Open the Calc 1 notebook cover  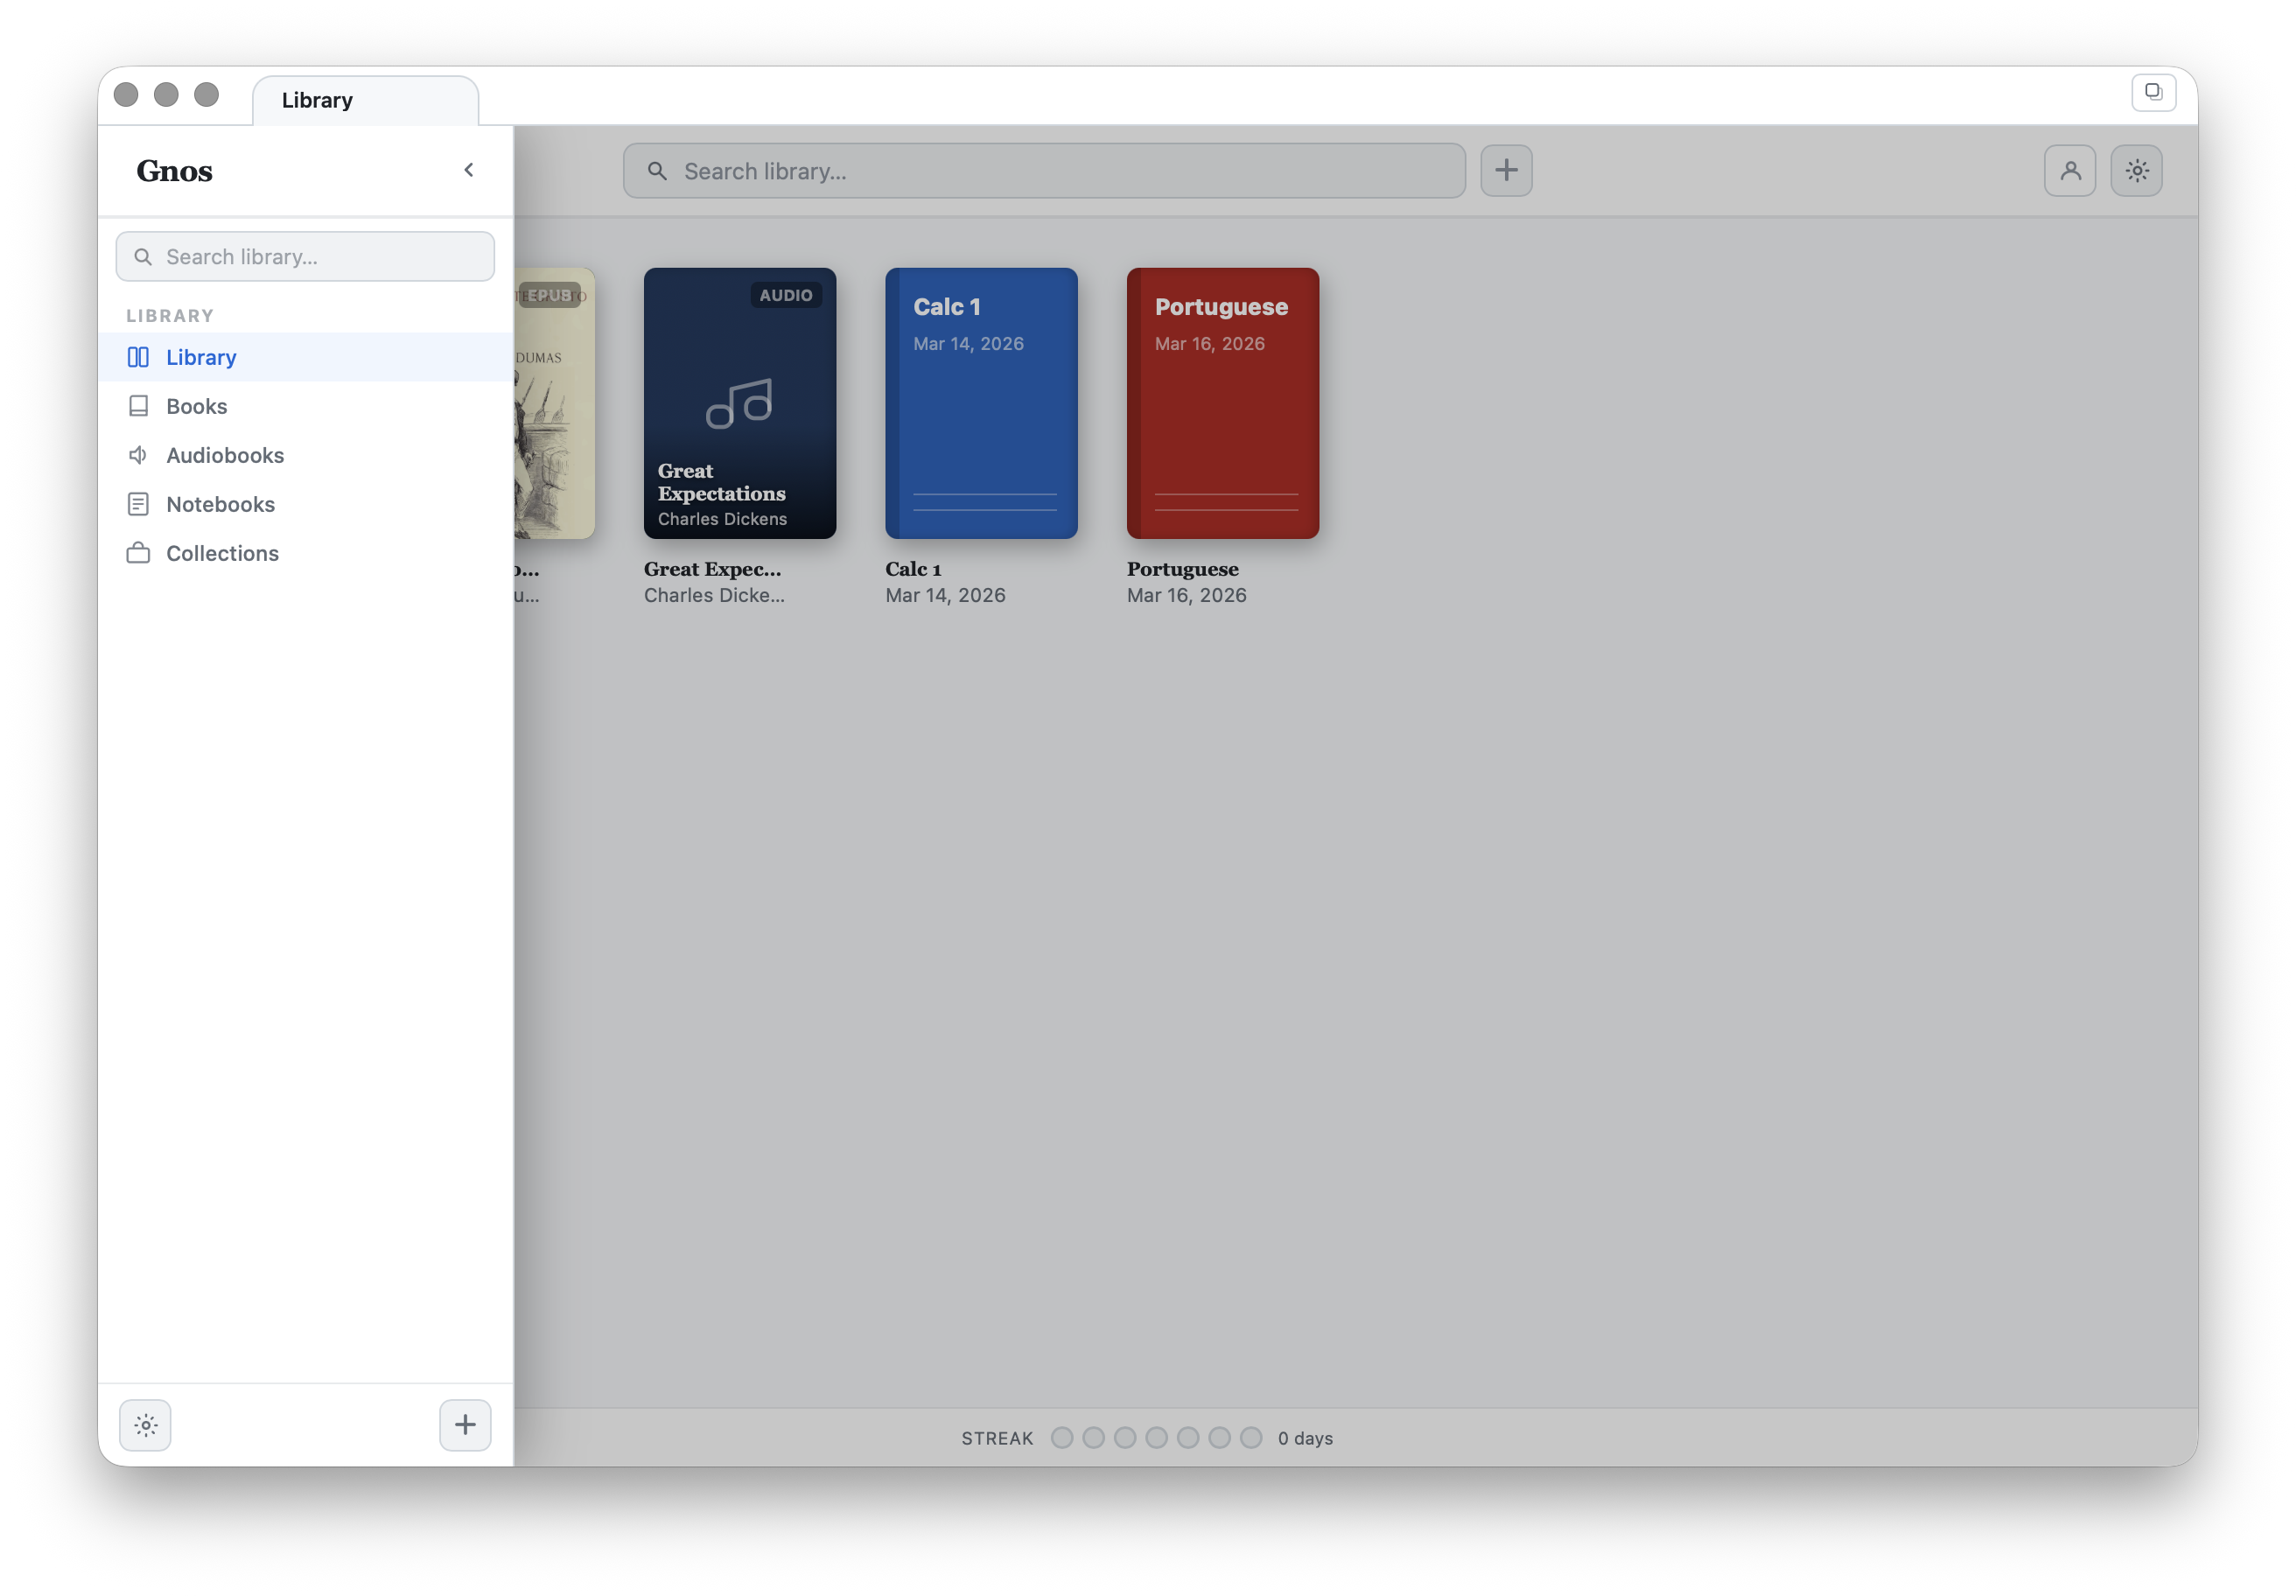pyautogui.click(x=981, y=403)
